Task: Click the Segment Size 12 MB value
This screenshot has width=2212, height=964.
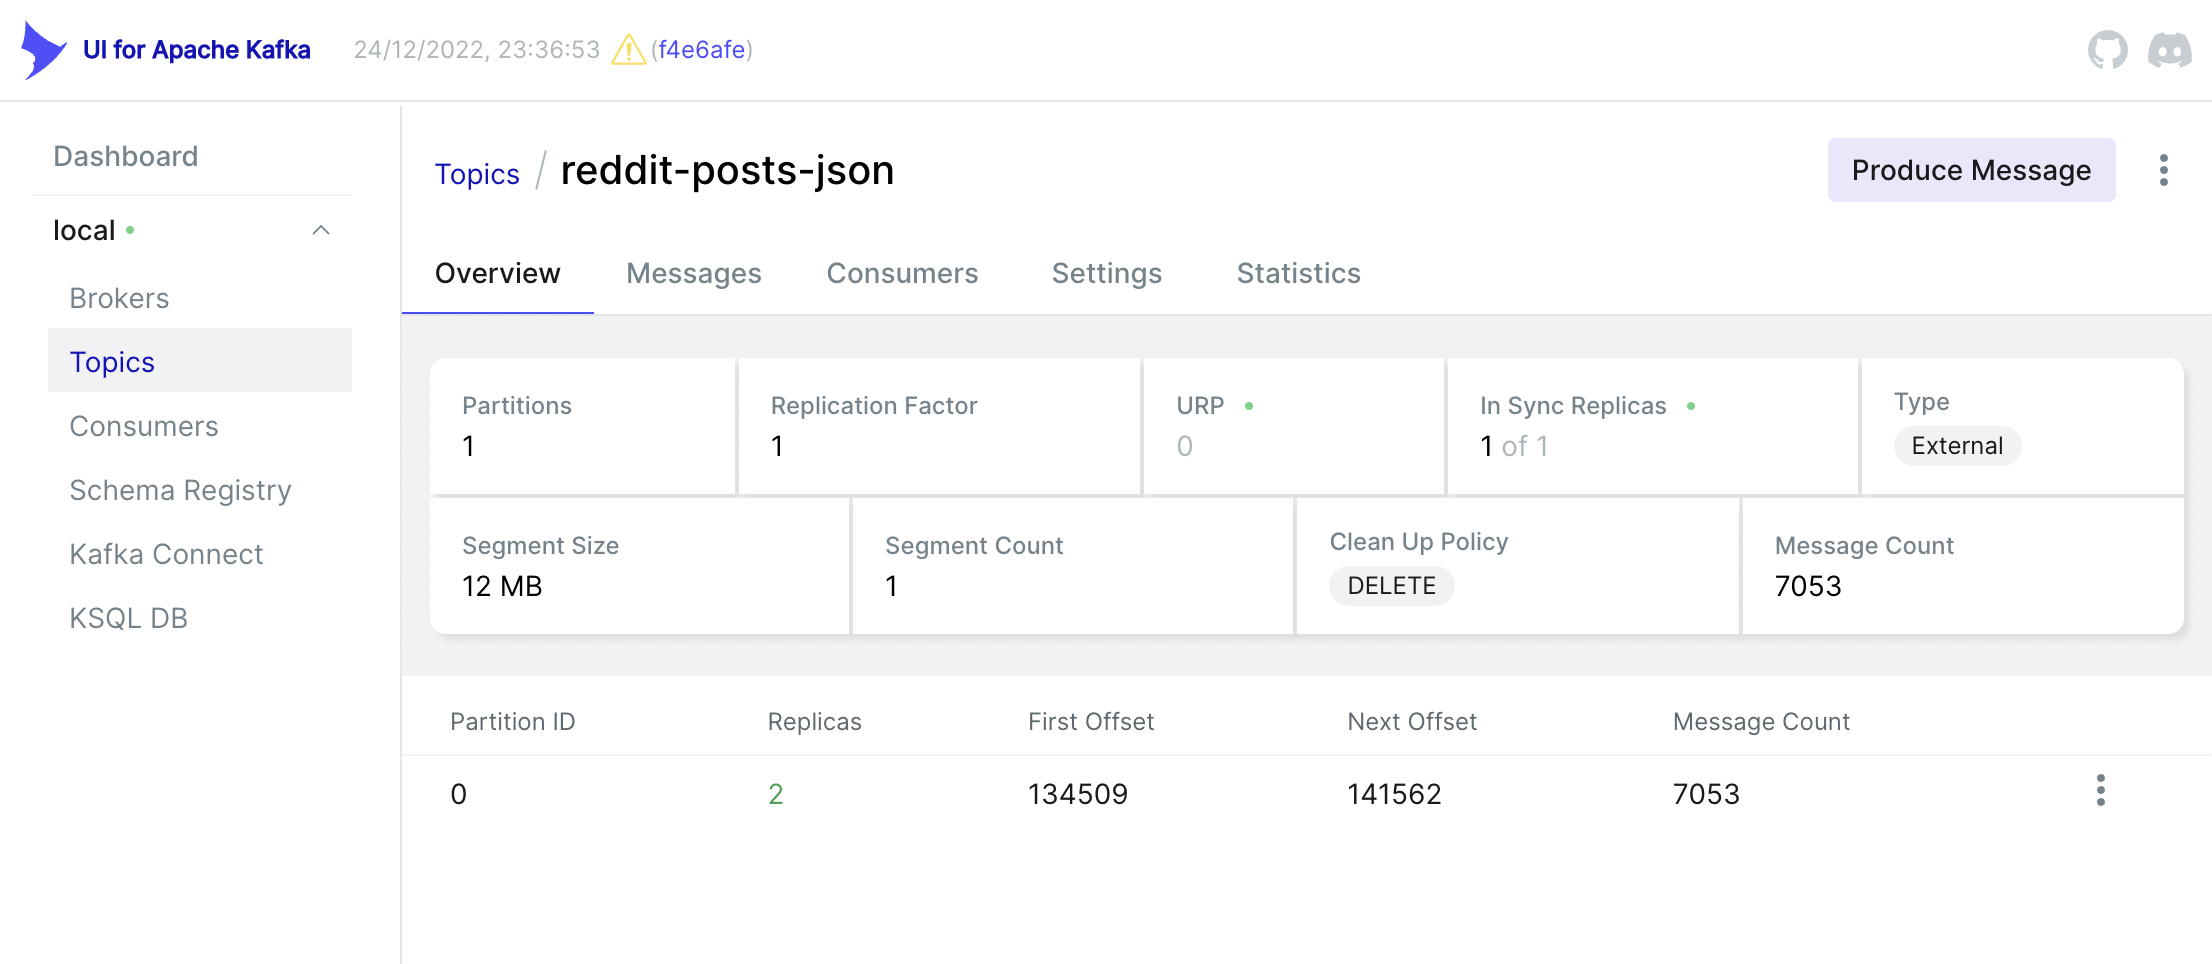Action: tap(502, 586)
